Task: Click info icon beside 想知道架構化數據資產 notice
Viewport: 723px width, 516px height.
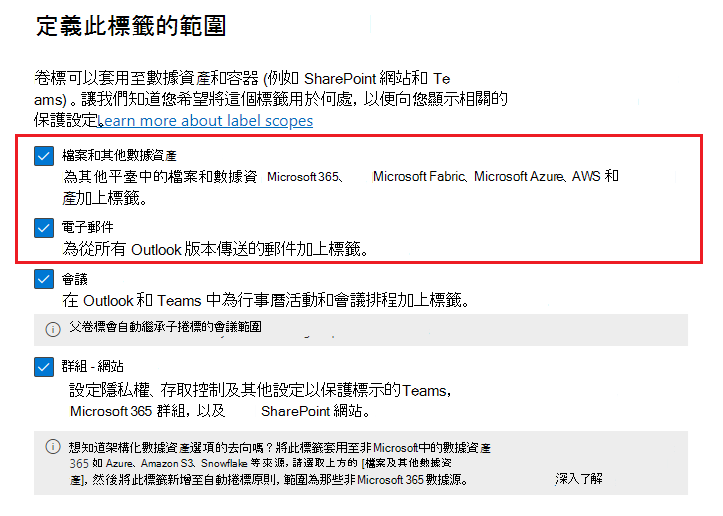Action: pyautogui.click(x=53, y=446)
